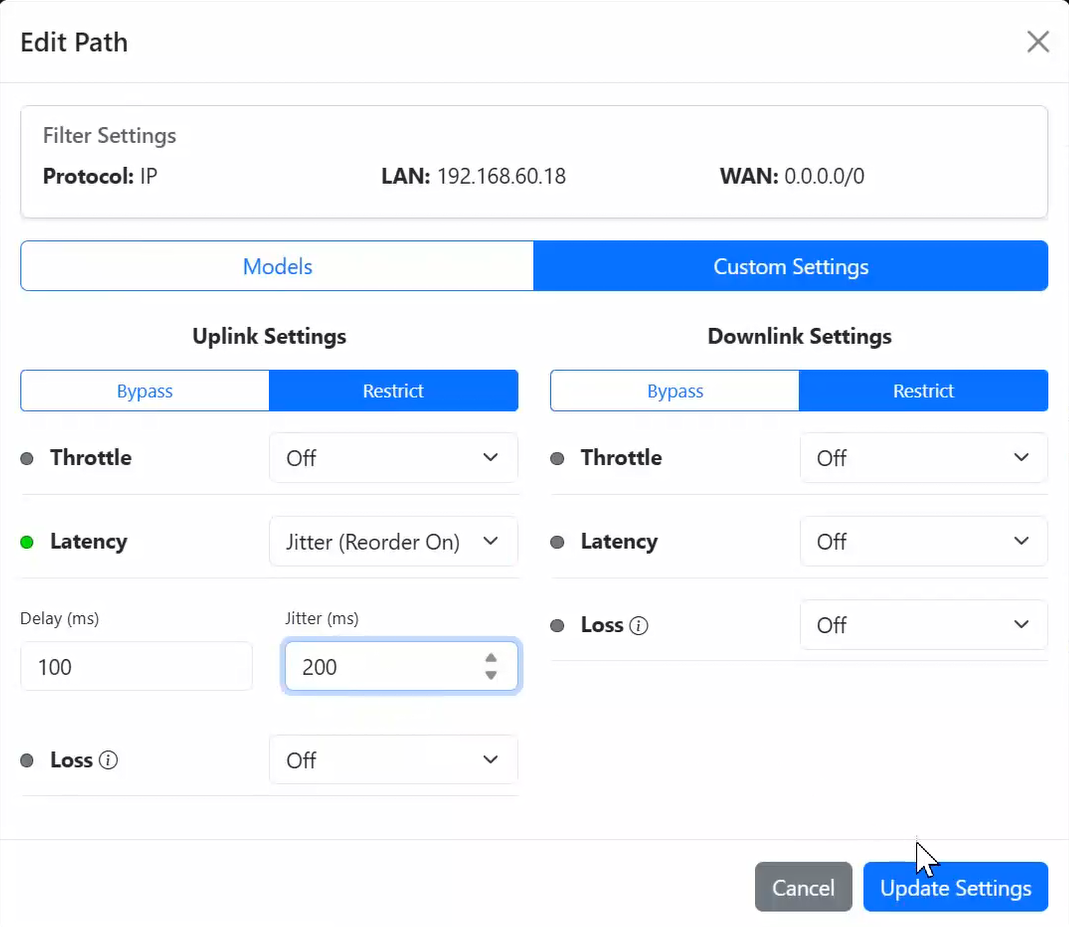Open the uplink Throttle dropdown
This screenshot has height=927, width=1069.
coord(393,457)
